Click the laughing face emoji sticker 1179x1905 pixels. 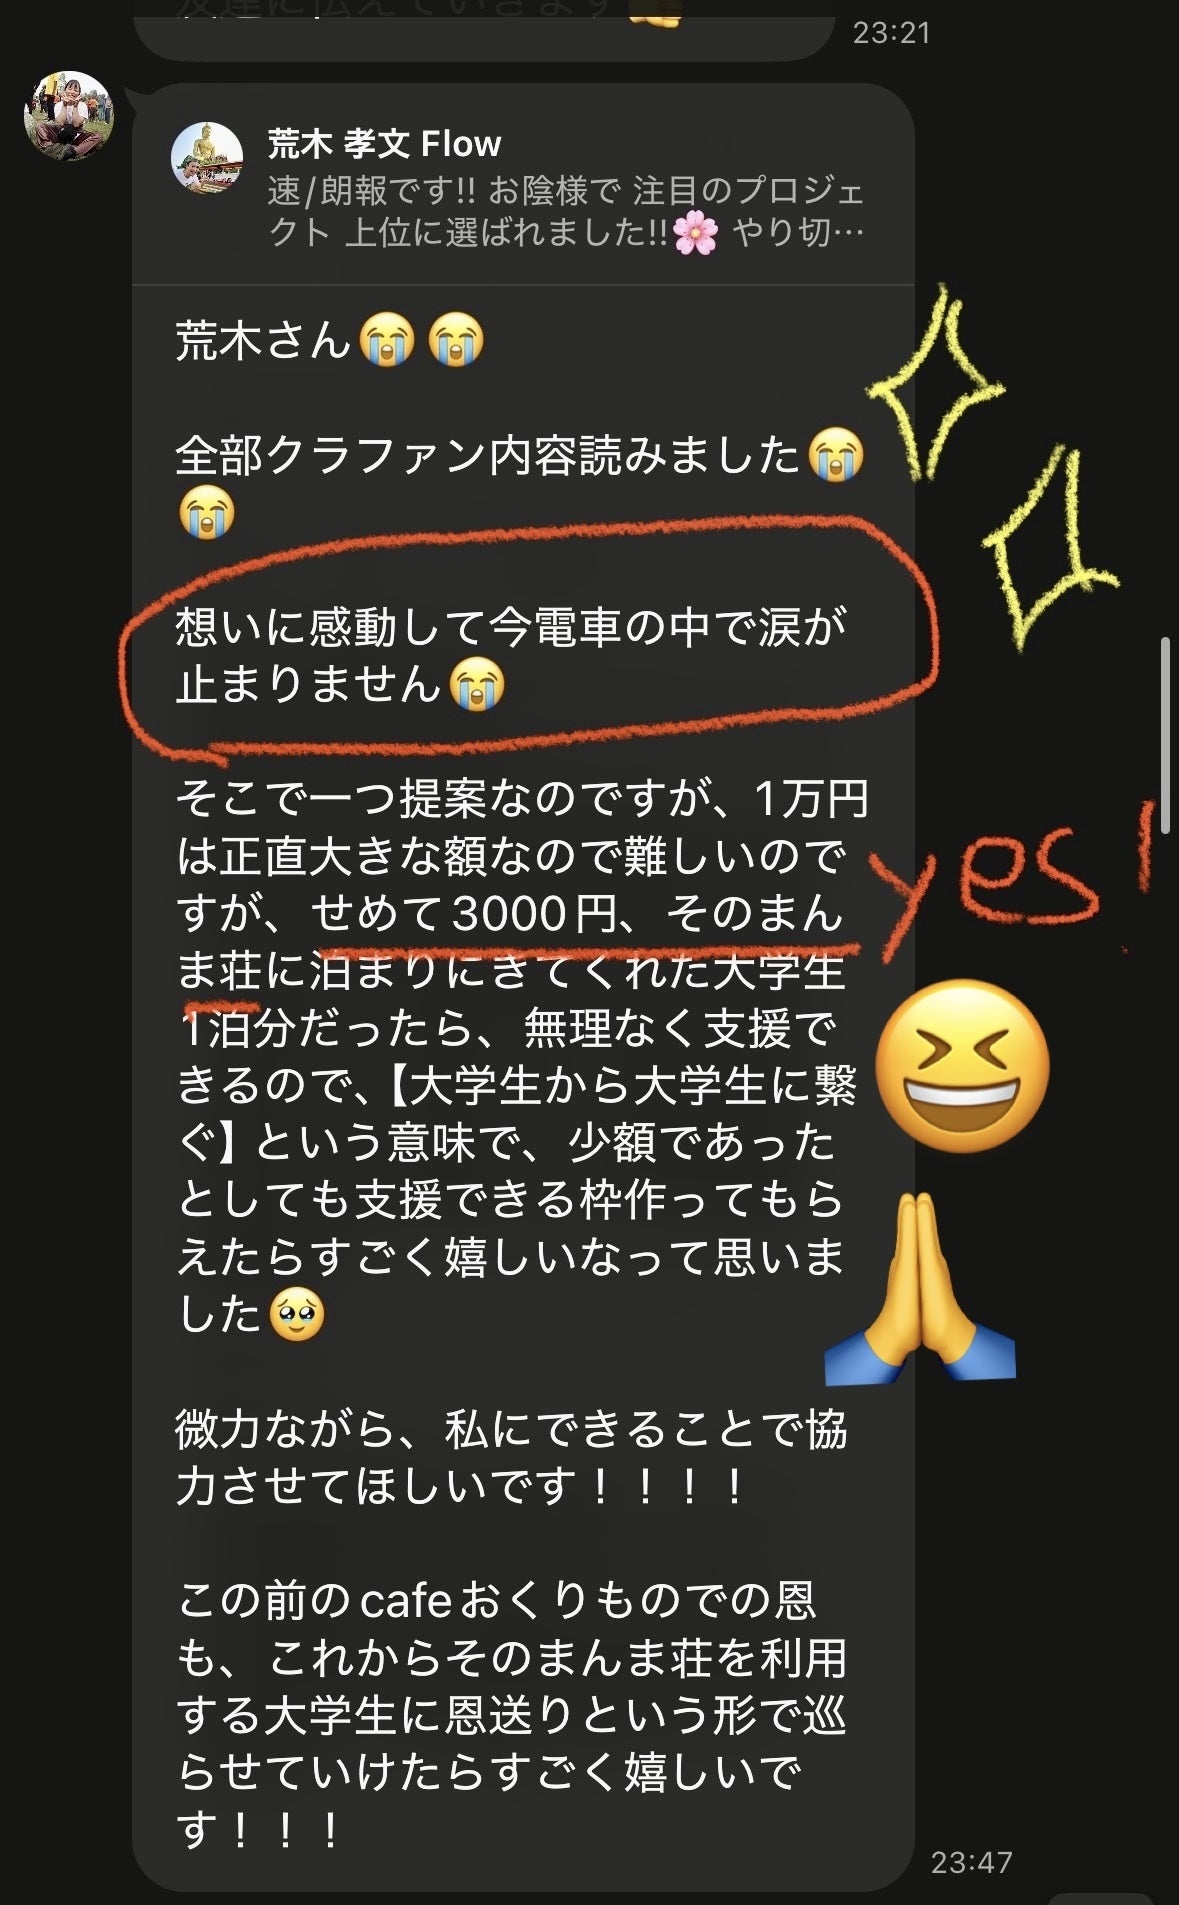(x=962, y=1065)
